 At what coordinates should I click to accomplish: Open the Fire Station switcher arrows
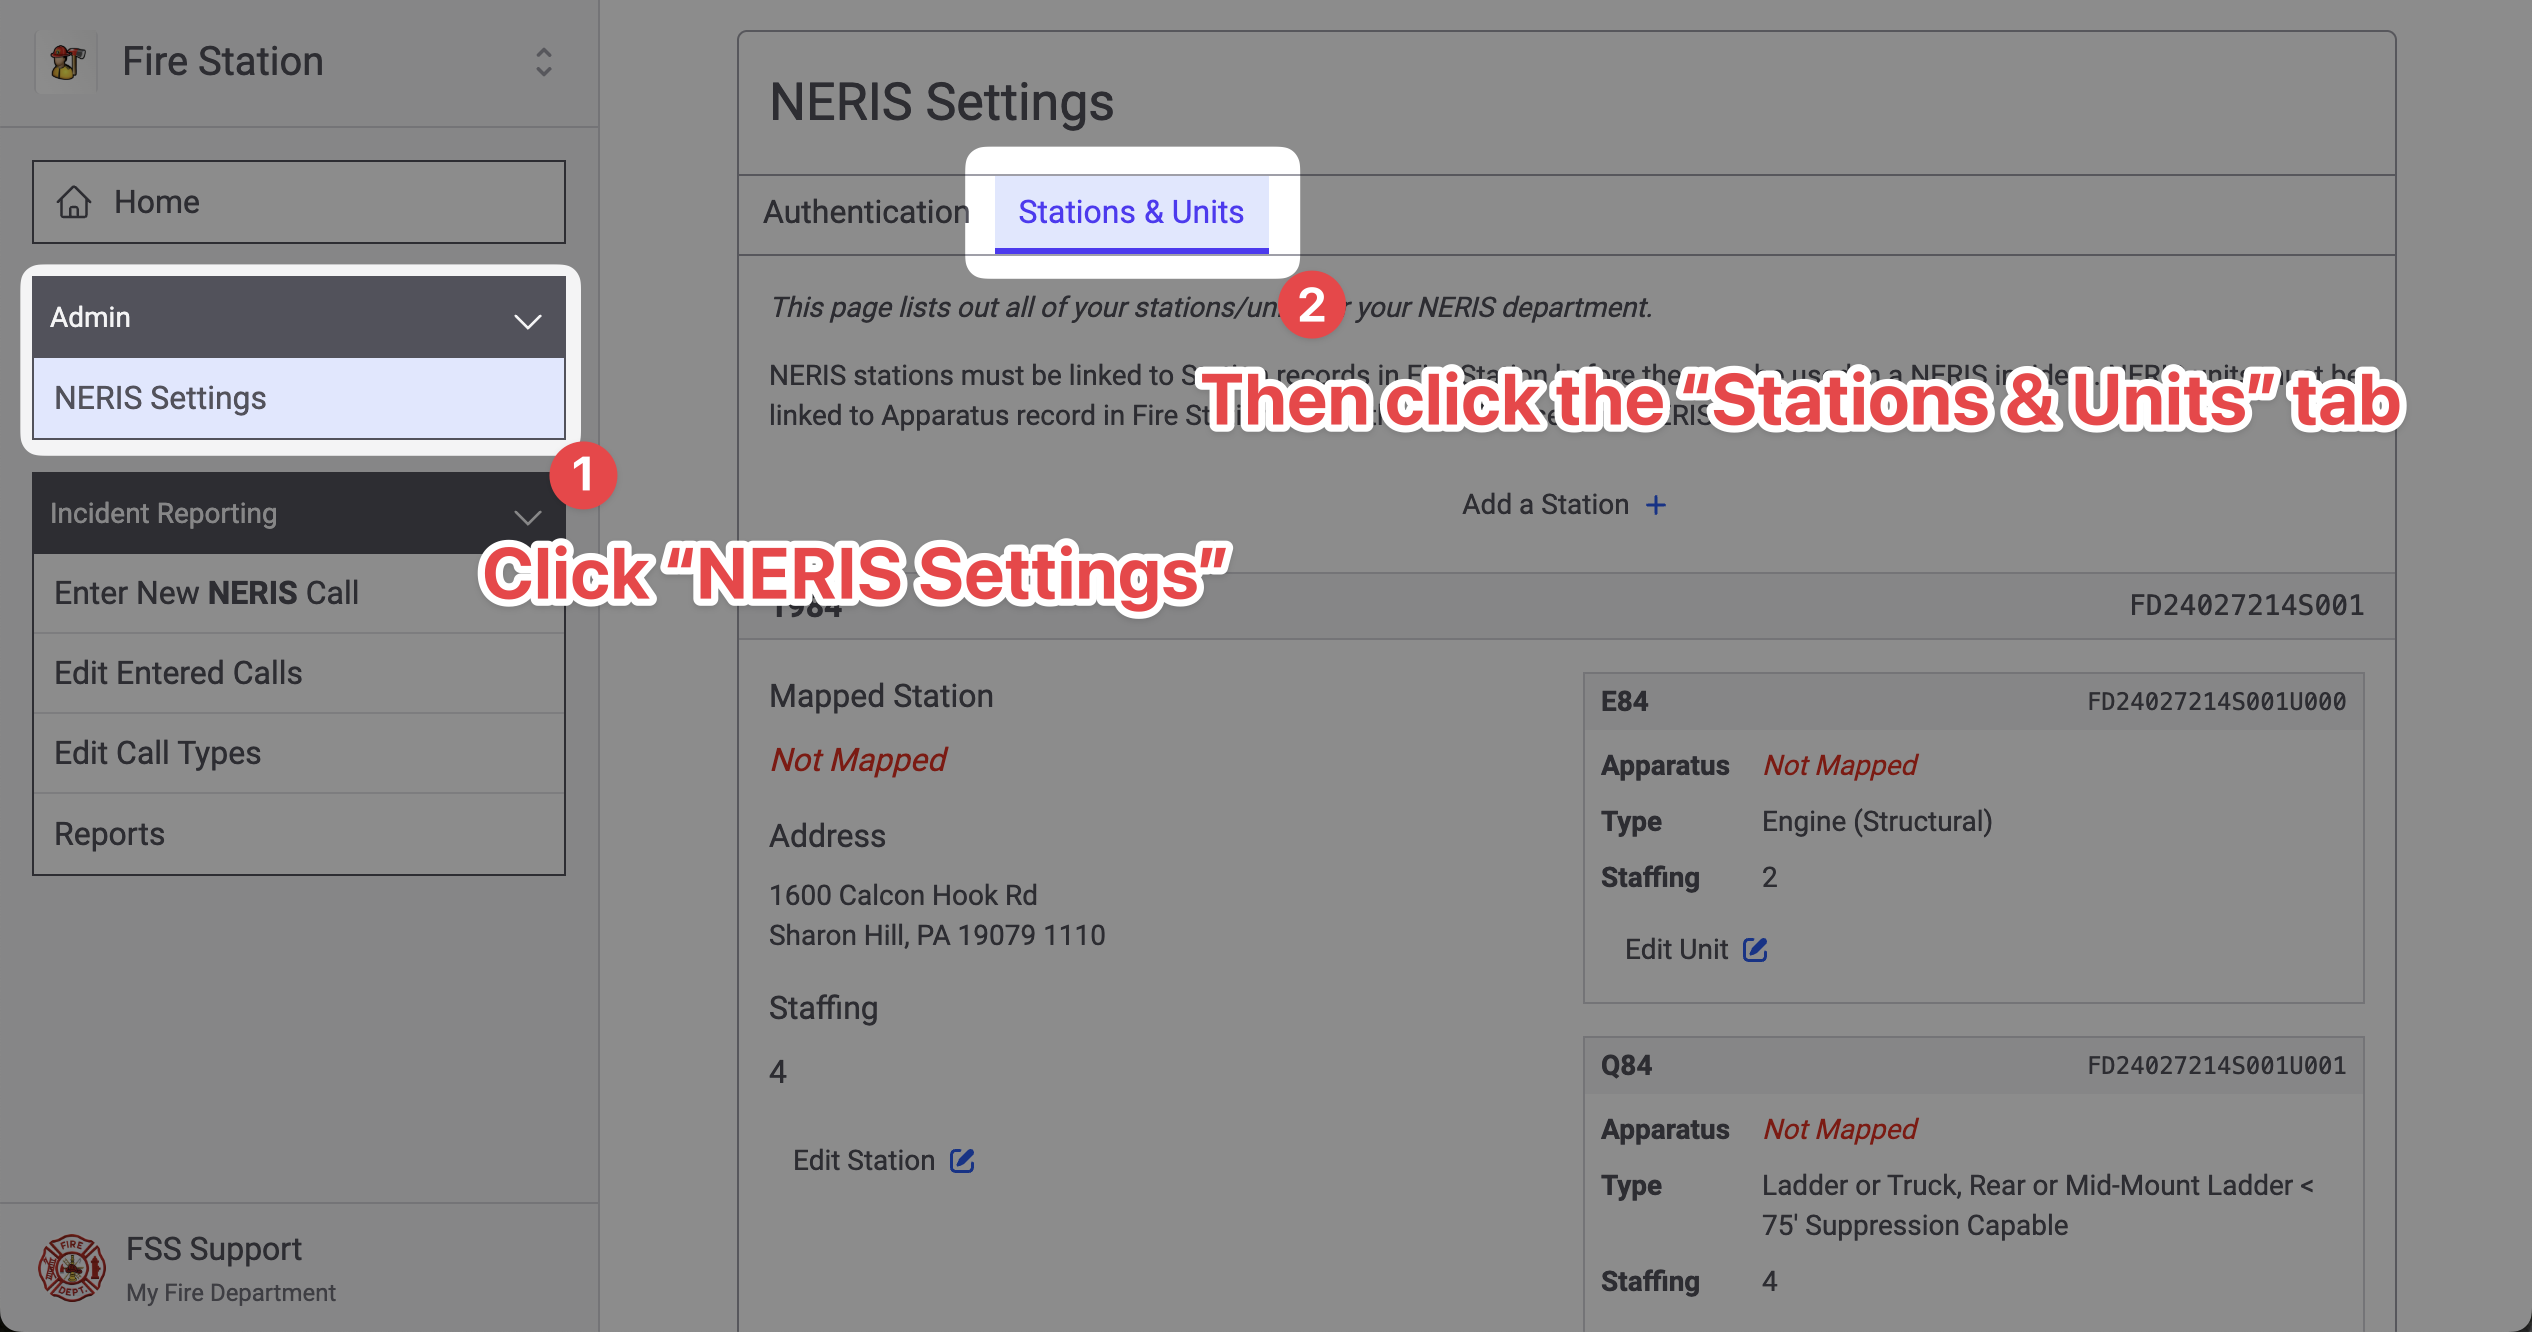tap(543, 62)
